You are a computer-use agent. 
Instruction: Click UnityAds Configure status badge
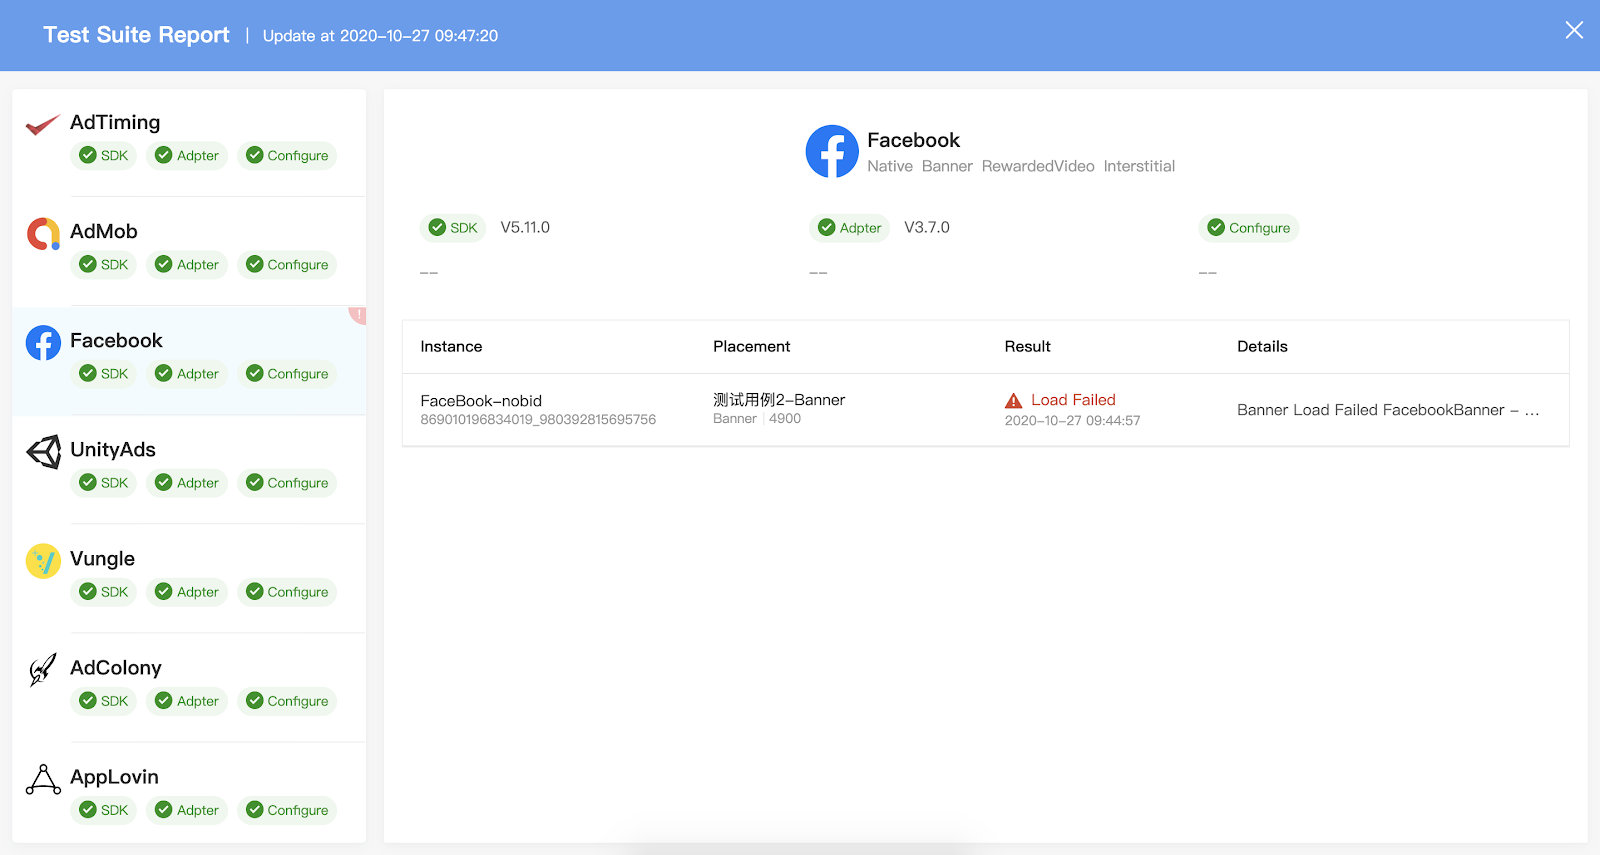pyautogui.click(x=287, y=482)
